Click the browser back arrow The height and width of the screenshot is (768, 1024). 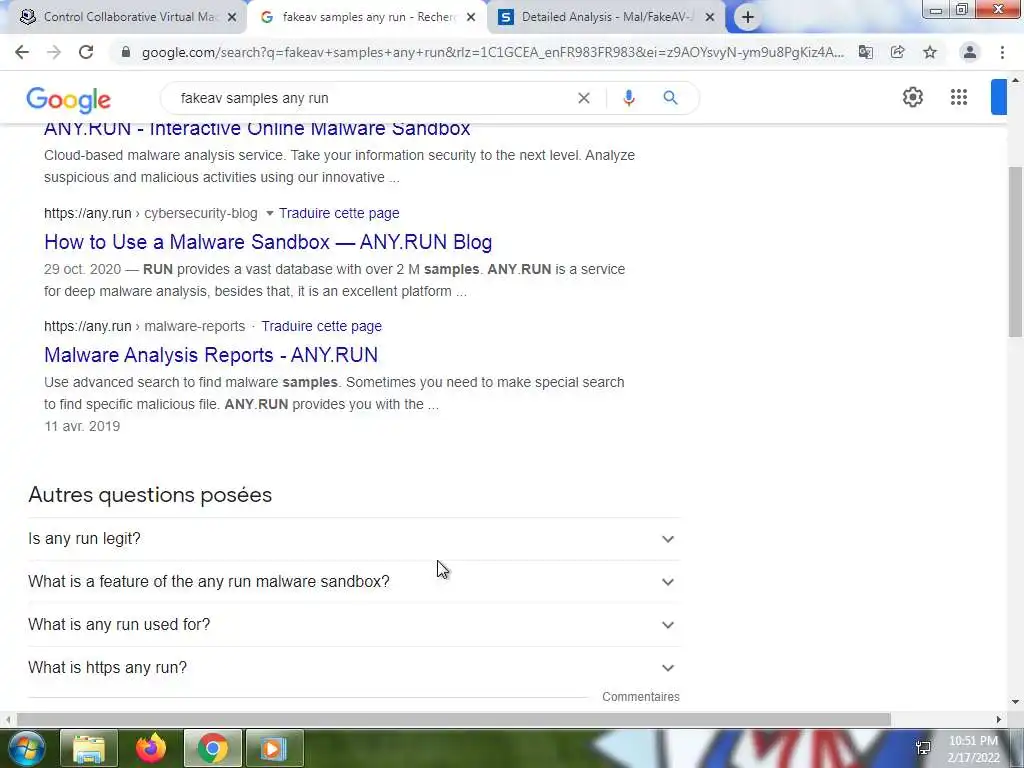click(x=22, y=52)
